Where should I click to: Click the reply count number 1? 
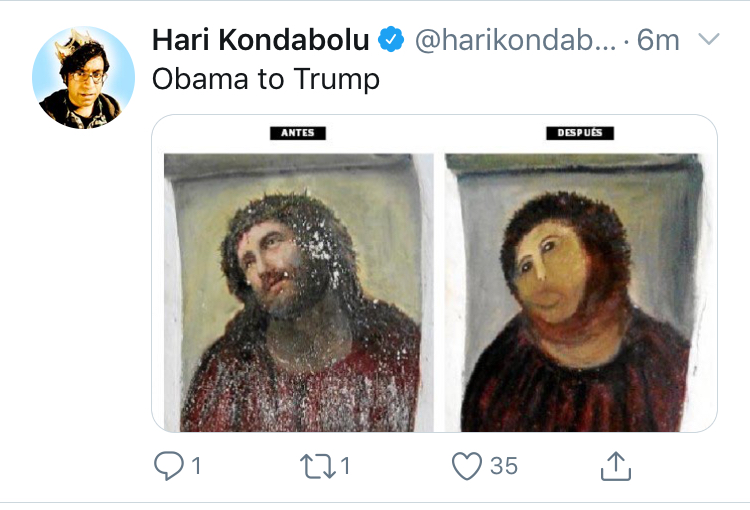[196, 466]
